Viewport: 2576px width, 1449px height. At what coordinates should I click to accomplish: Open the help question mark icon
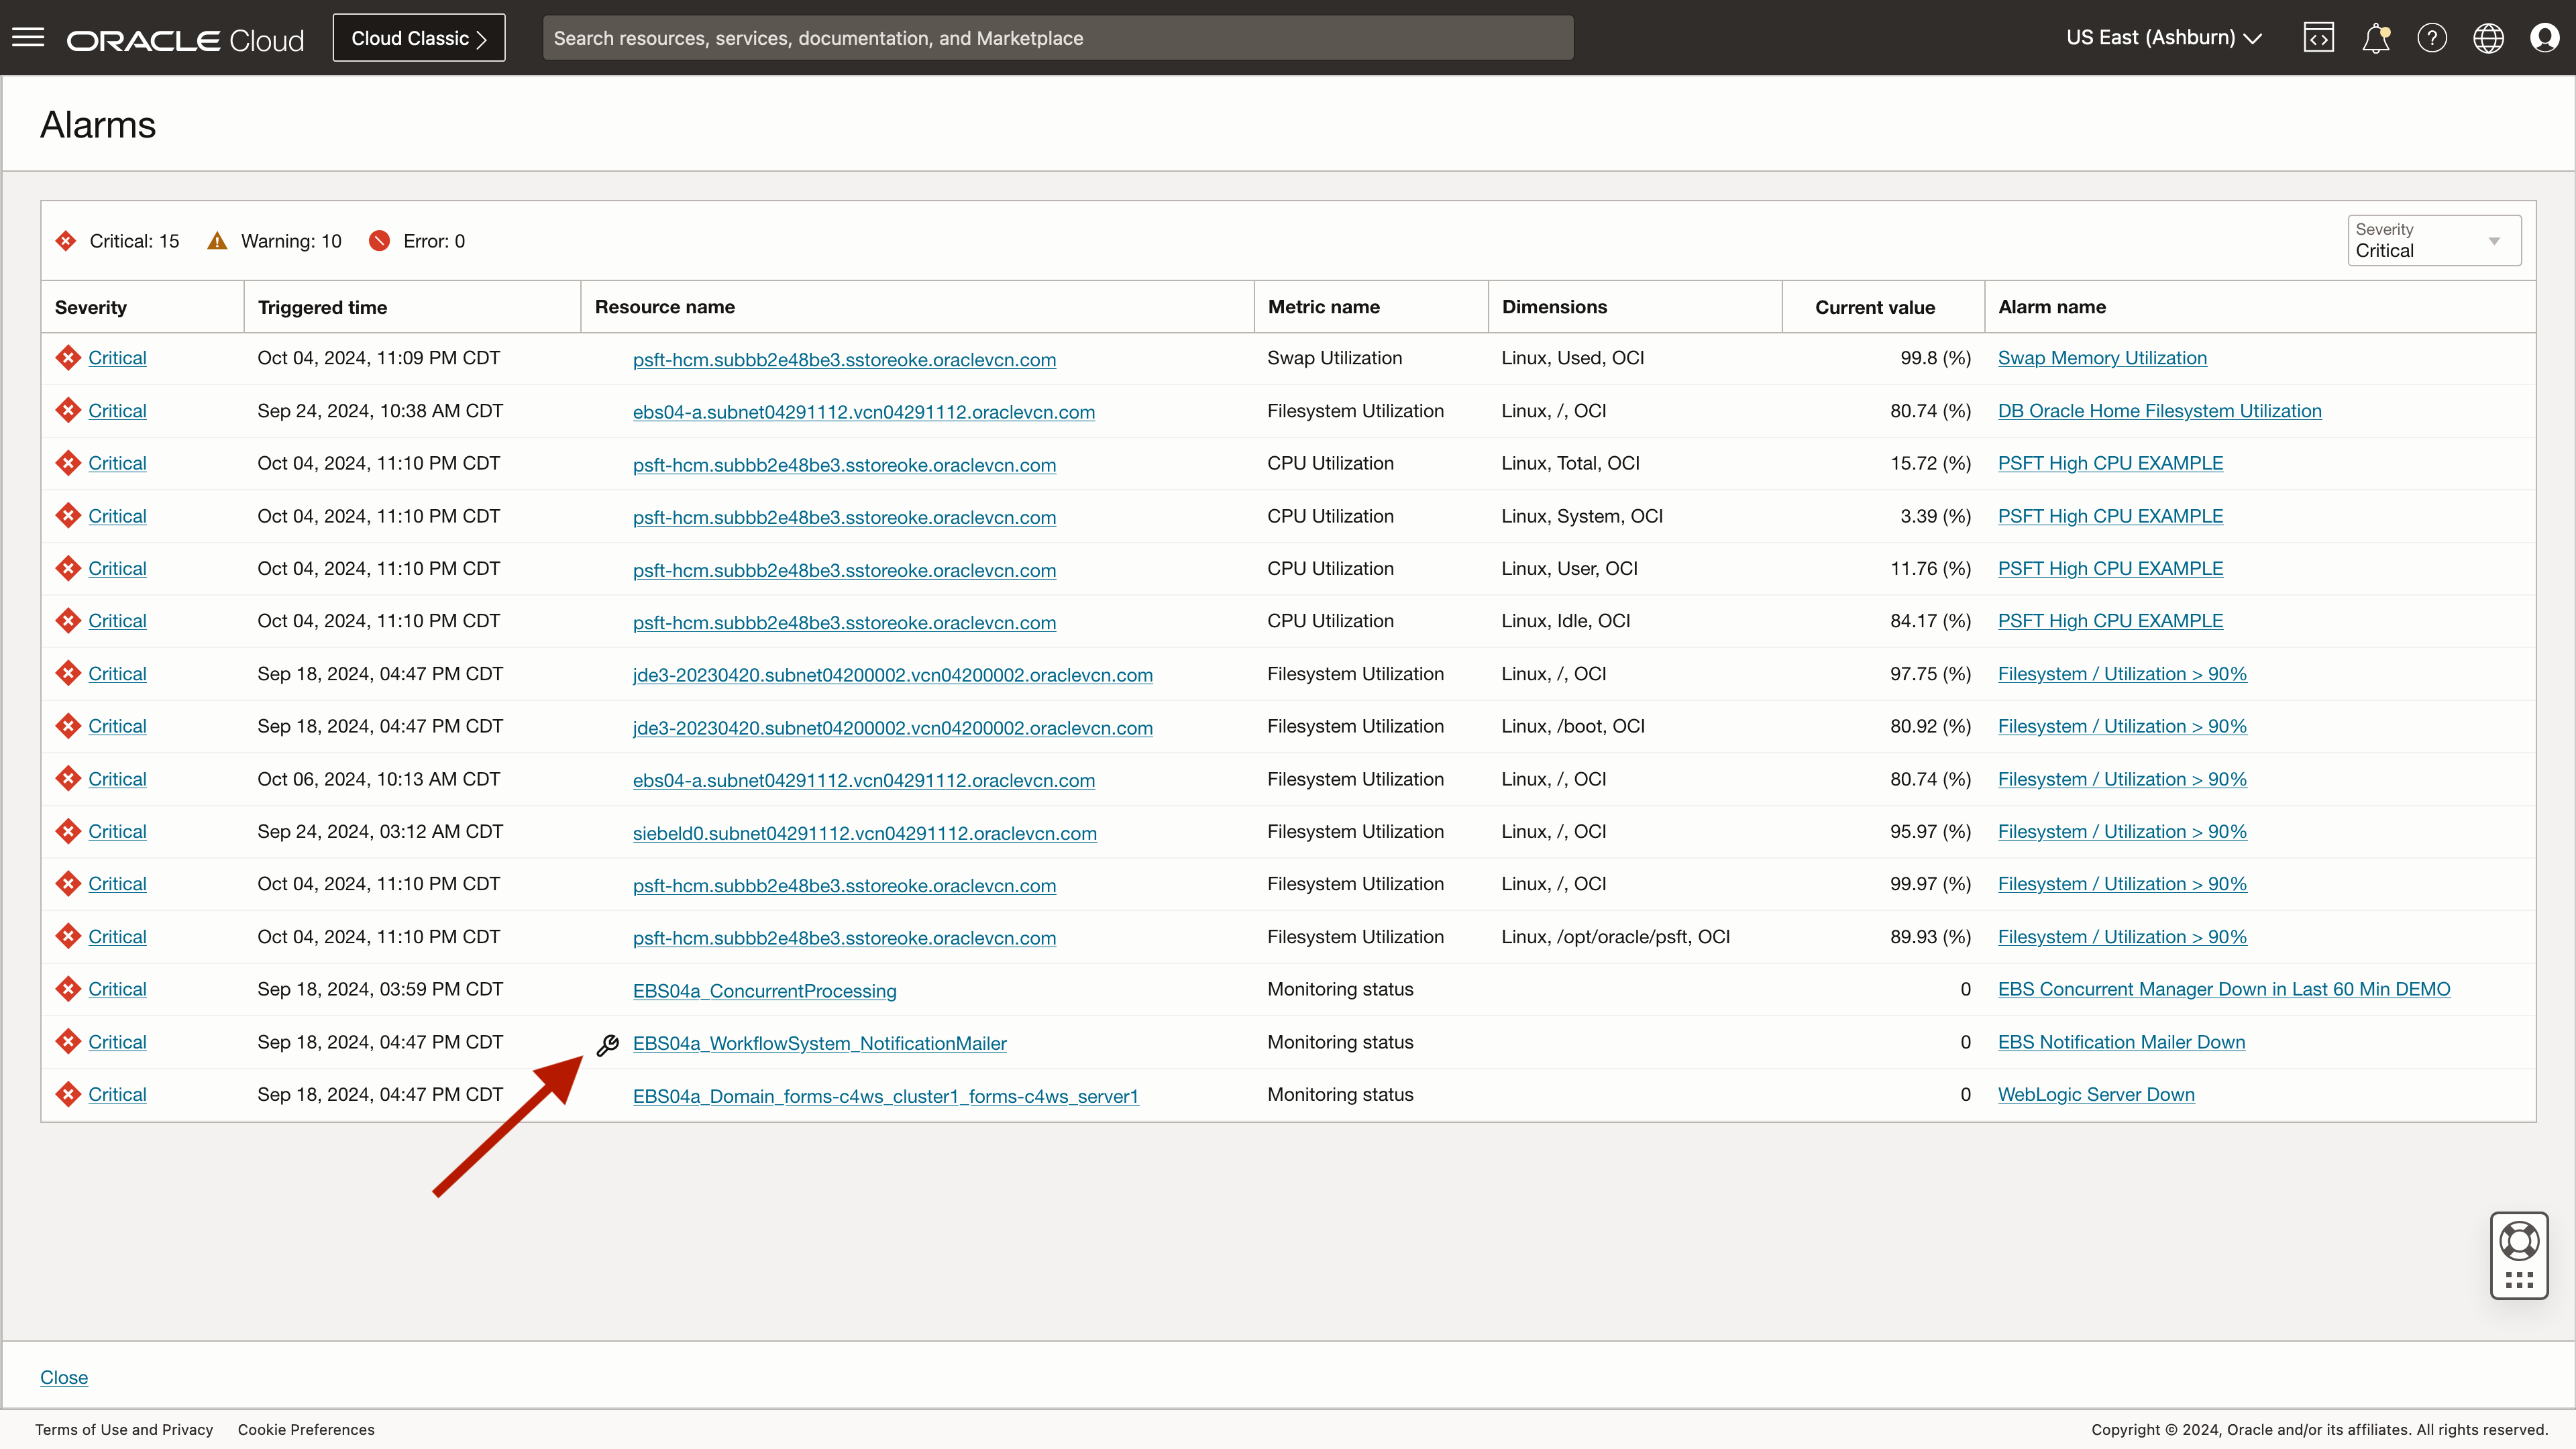click(2432, 38)
